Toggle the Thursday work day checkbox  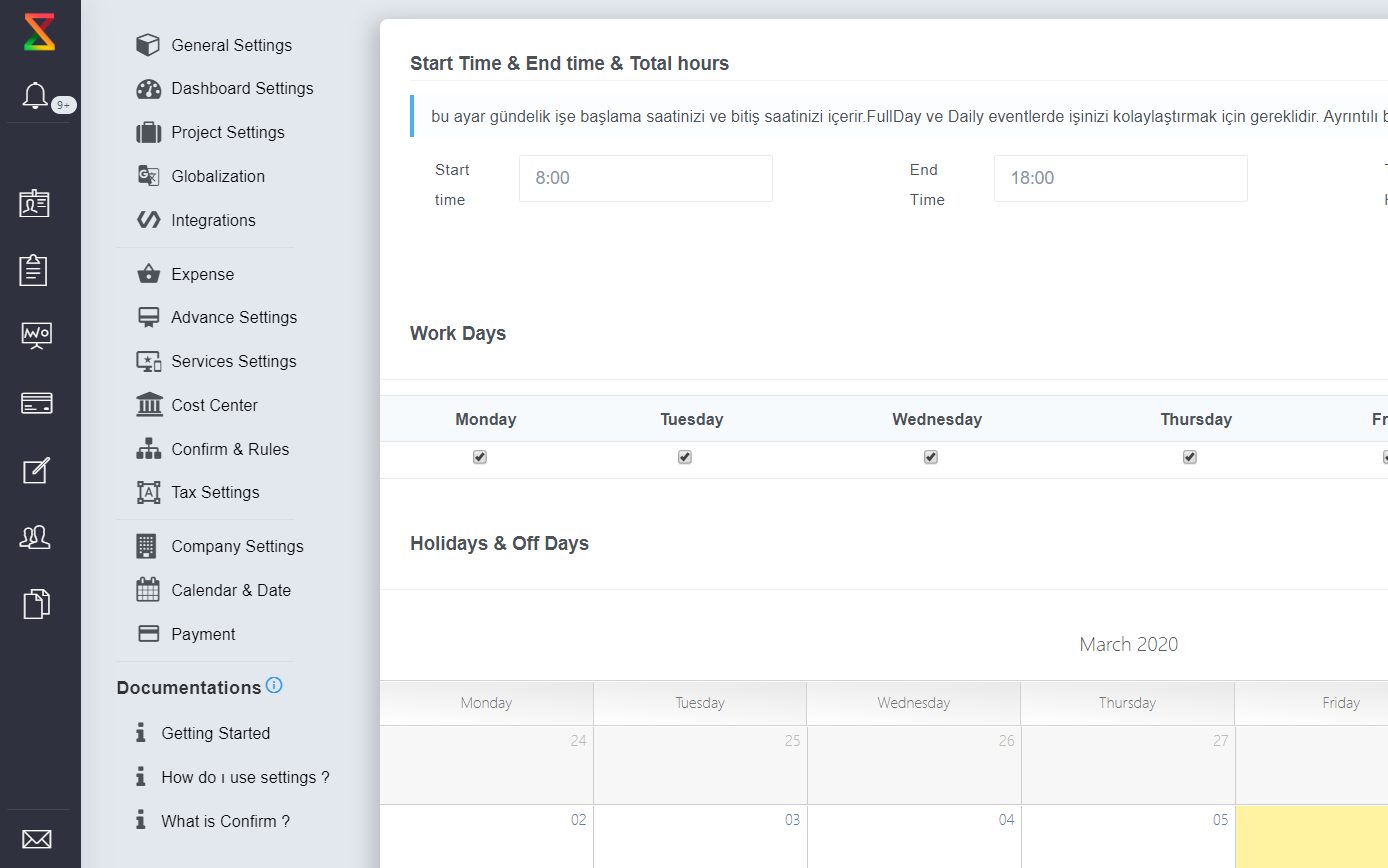[1190, 457]
